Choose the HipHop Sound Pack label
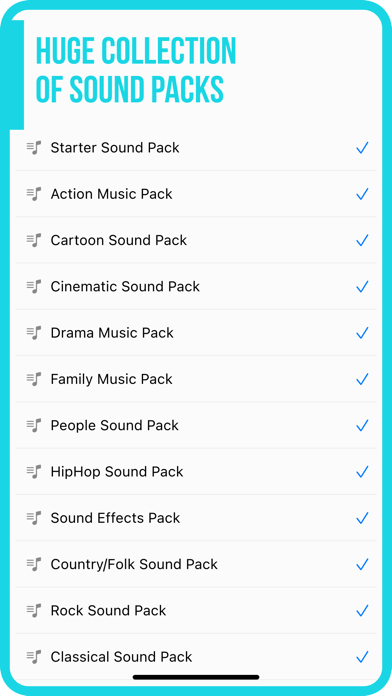The width and height of the screenshot is (392, 696). [x=117, y=471]
